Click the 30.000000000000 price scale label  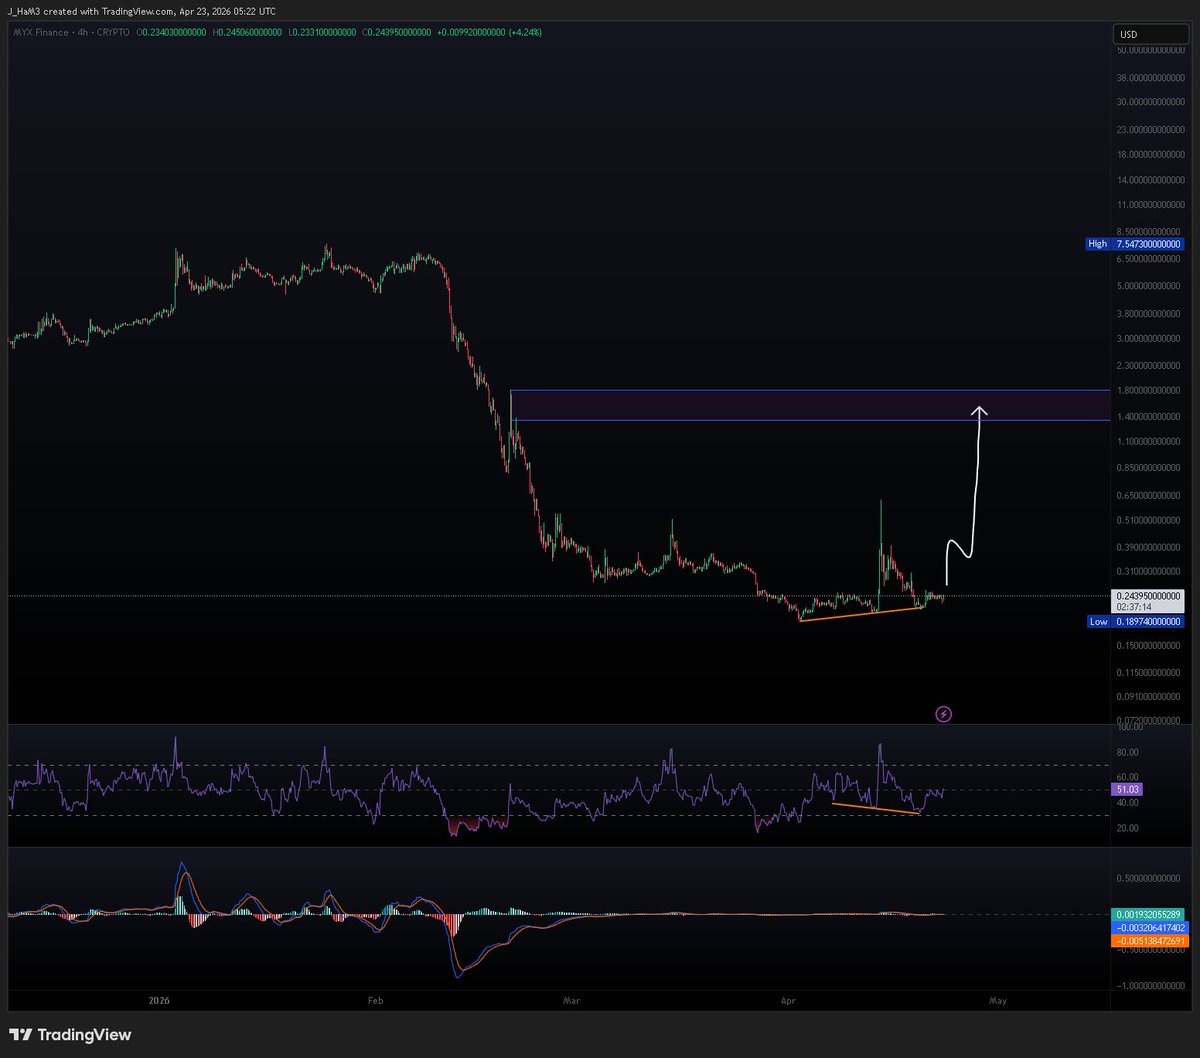[x=1150, y=101]
